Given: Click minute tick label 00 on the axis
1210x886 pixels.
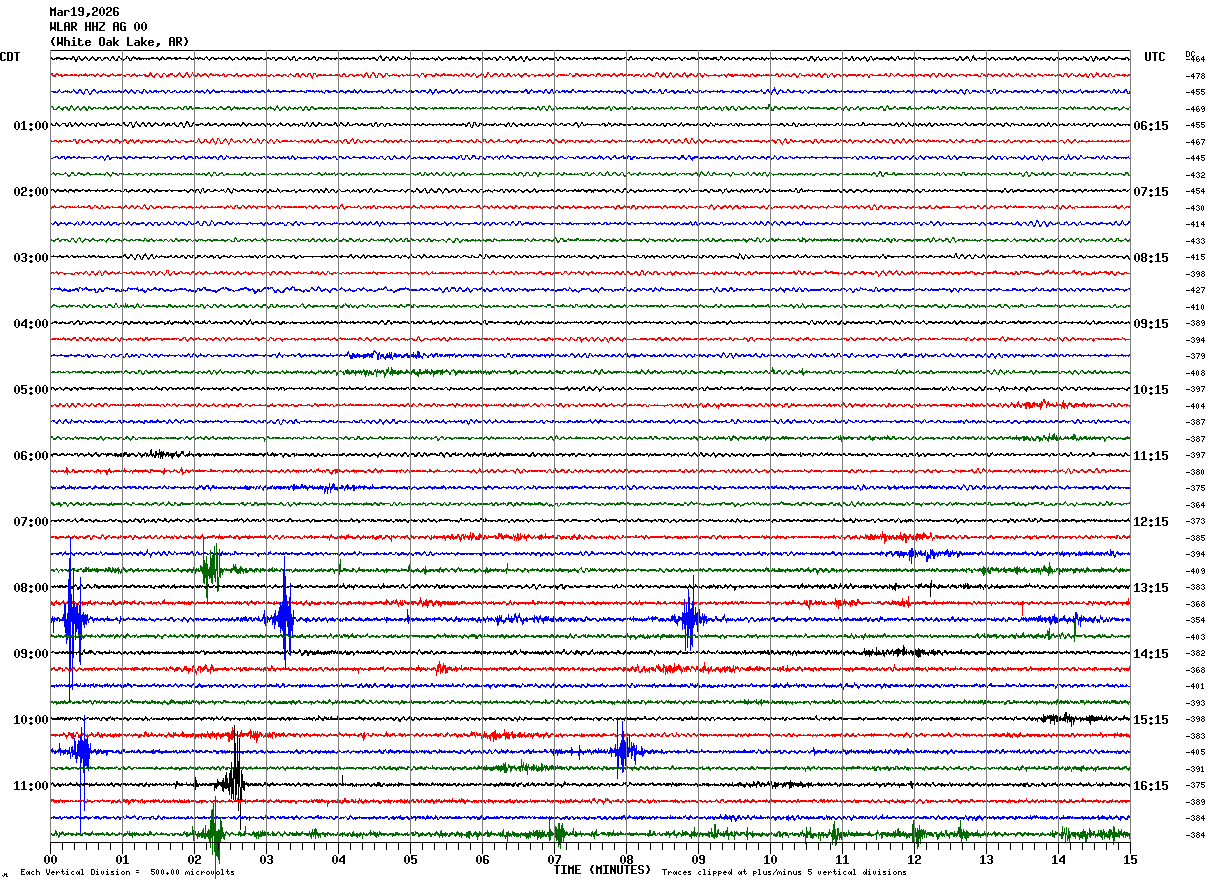Looking at the screenshot, I should point(50,859).
